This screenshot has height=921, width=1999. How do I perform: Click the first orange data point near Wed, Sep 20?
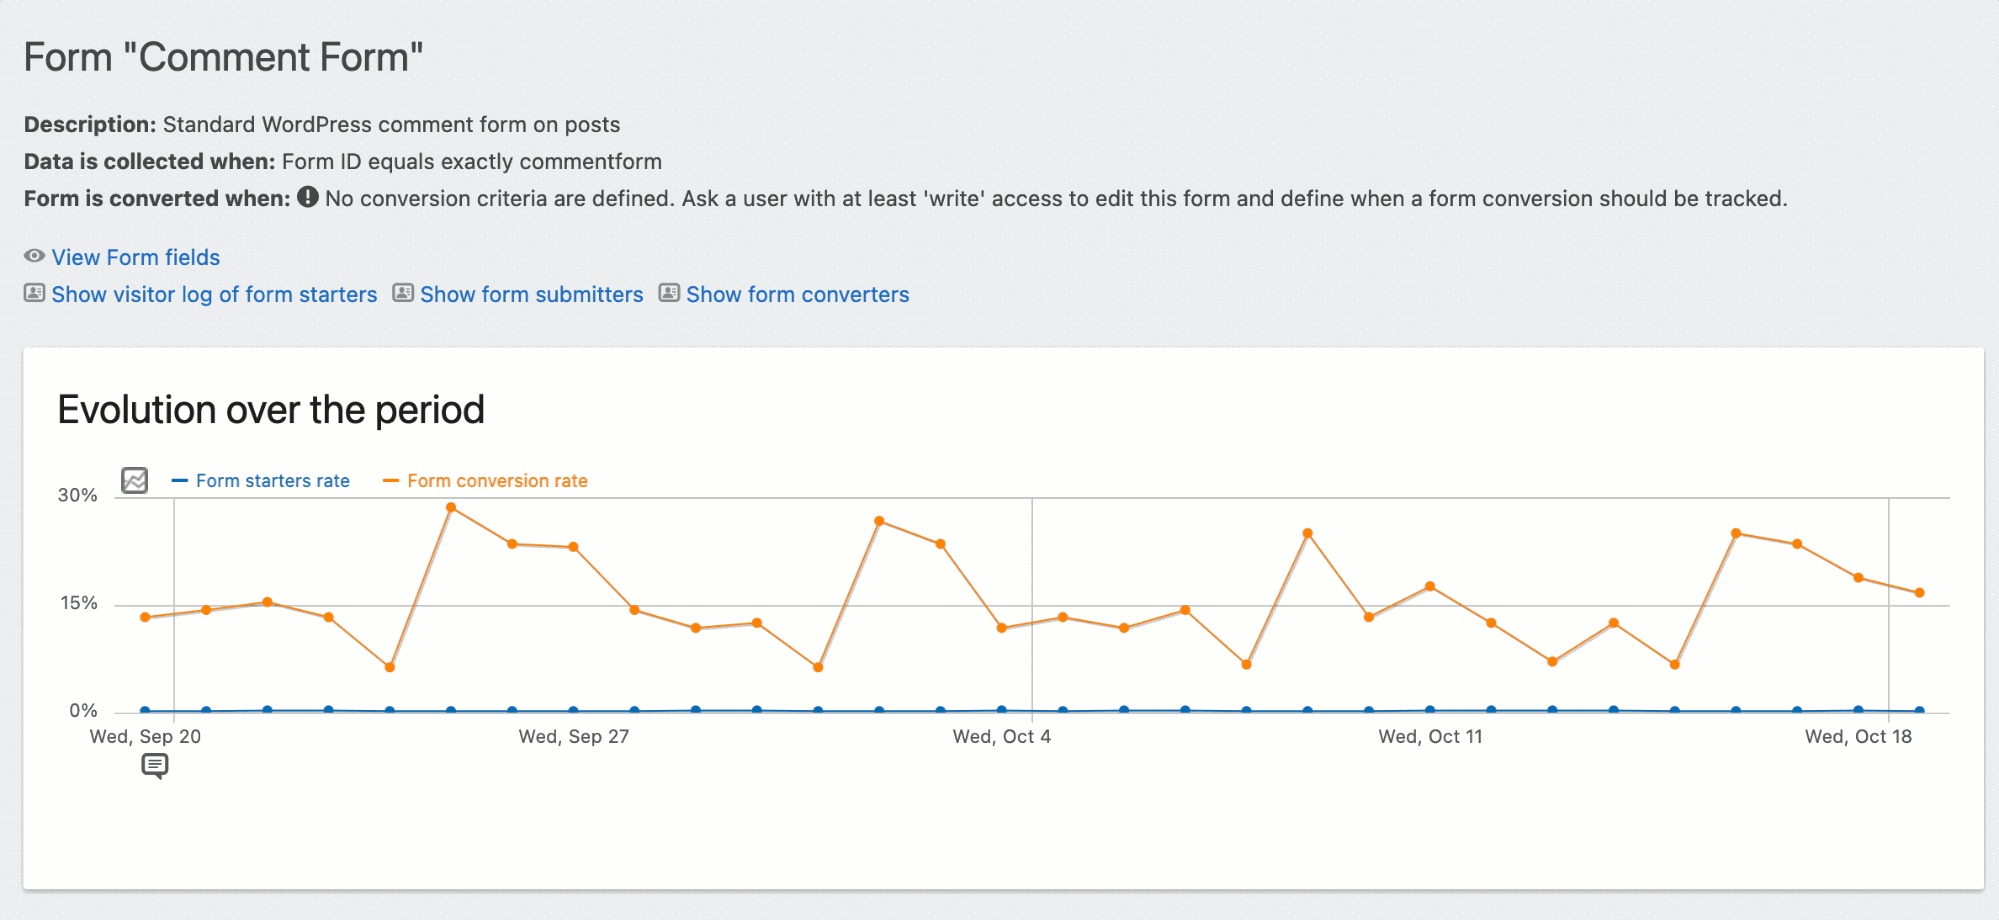pyautogui.click(x=143, y=617)
